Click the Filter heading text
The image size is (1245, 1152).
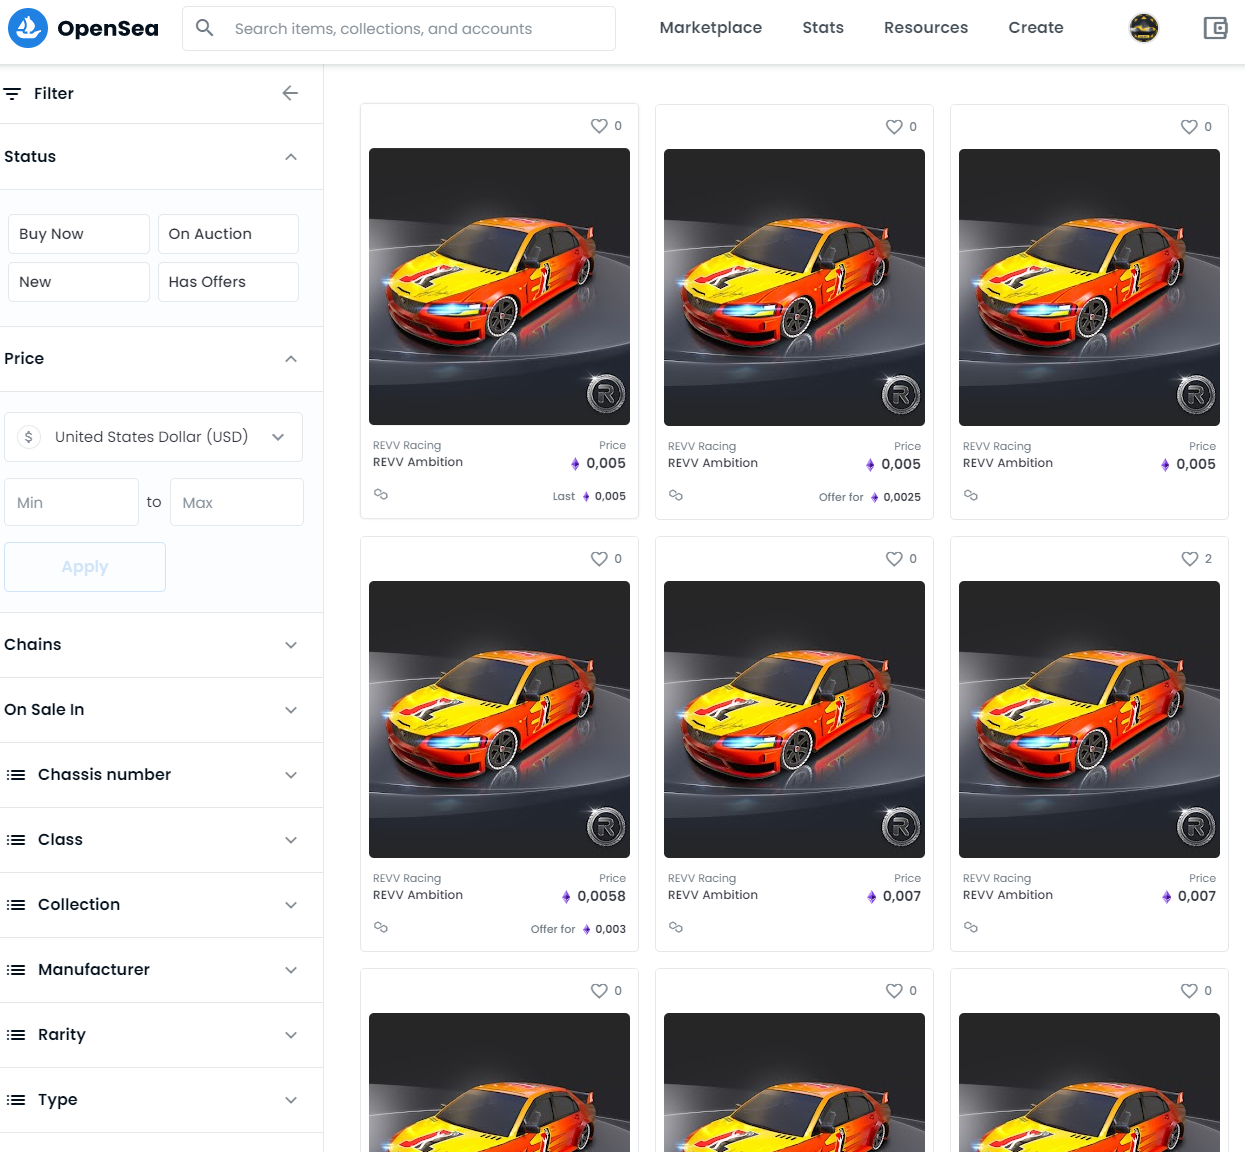tap(54, 93)
